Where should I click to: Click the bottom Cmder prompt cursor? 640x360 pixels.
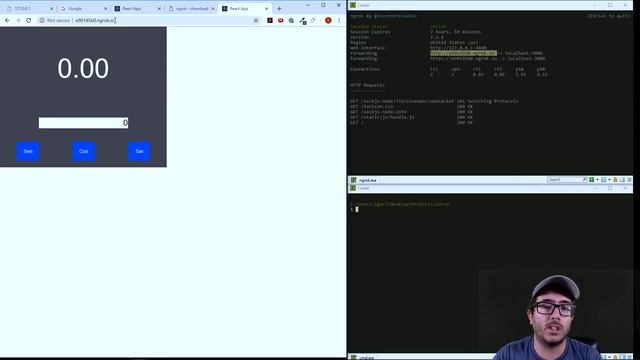click(357, 209)
